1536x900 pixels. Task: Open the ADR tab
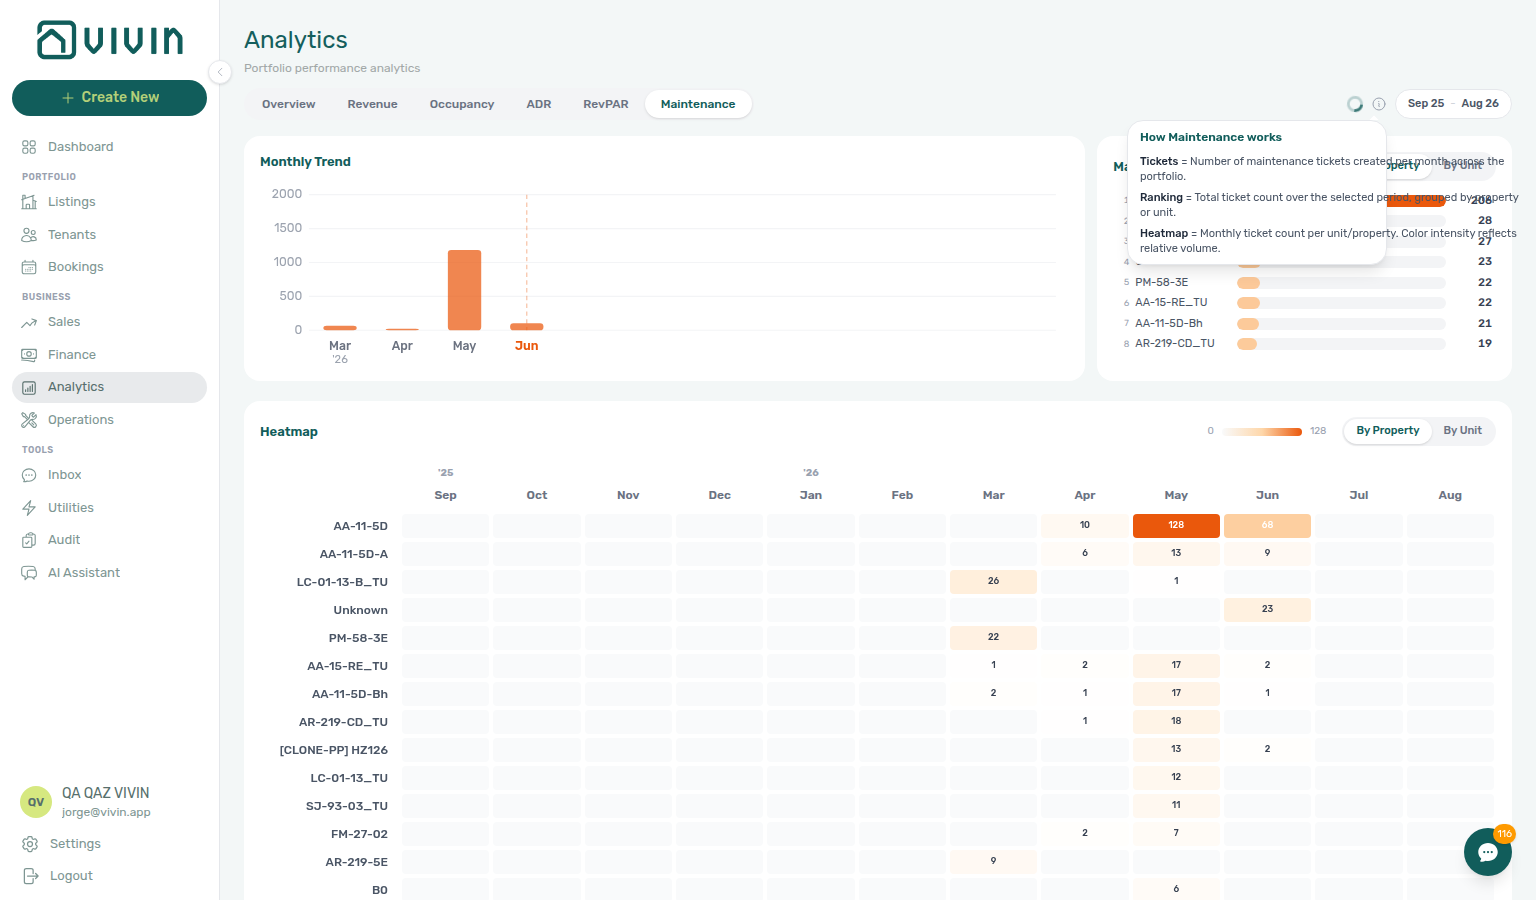[x=539, y=104]
